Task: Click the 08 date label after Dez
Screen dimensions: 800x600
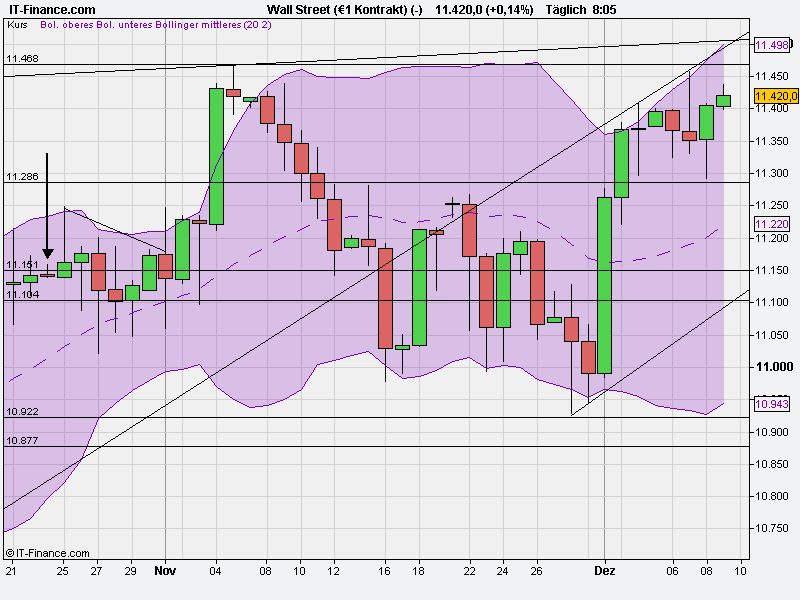Action: [x=706, y=570]
